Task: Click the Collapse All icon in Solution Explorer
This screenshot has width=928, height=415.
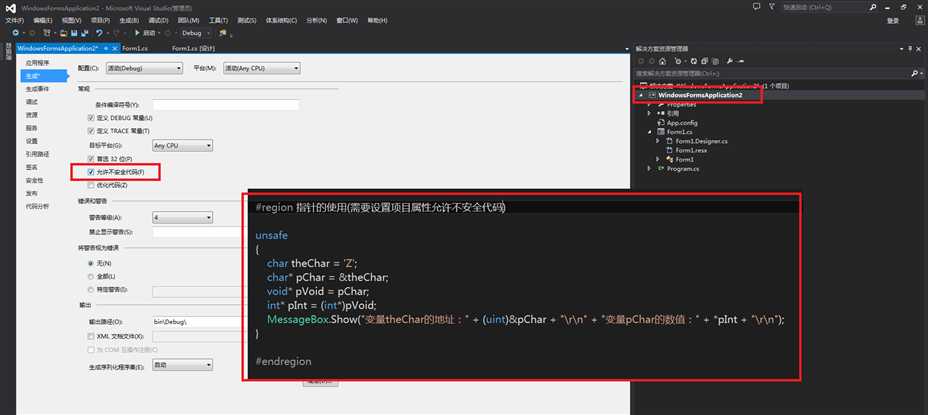Action: [x=704, y=61]
